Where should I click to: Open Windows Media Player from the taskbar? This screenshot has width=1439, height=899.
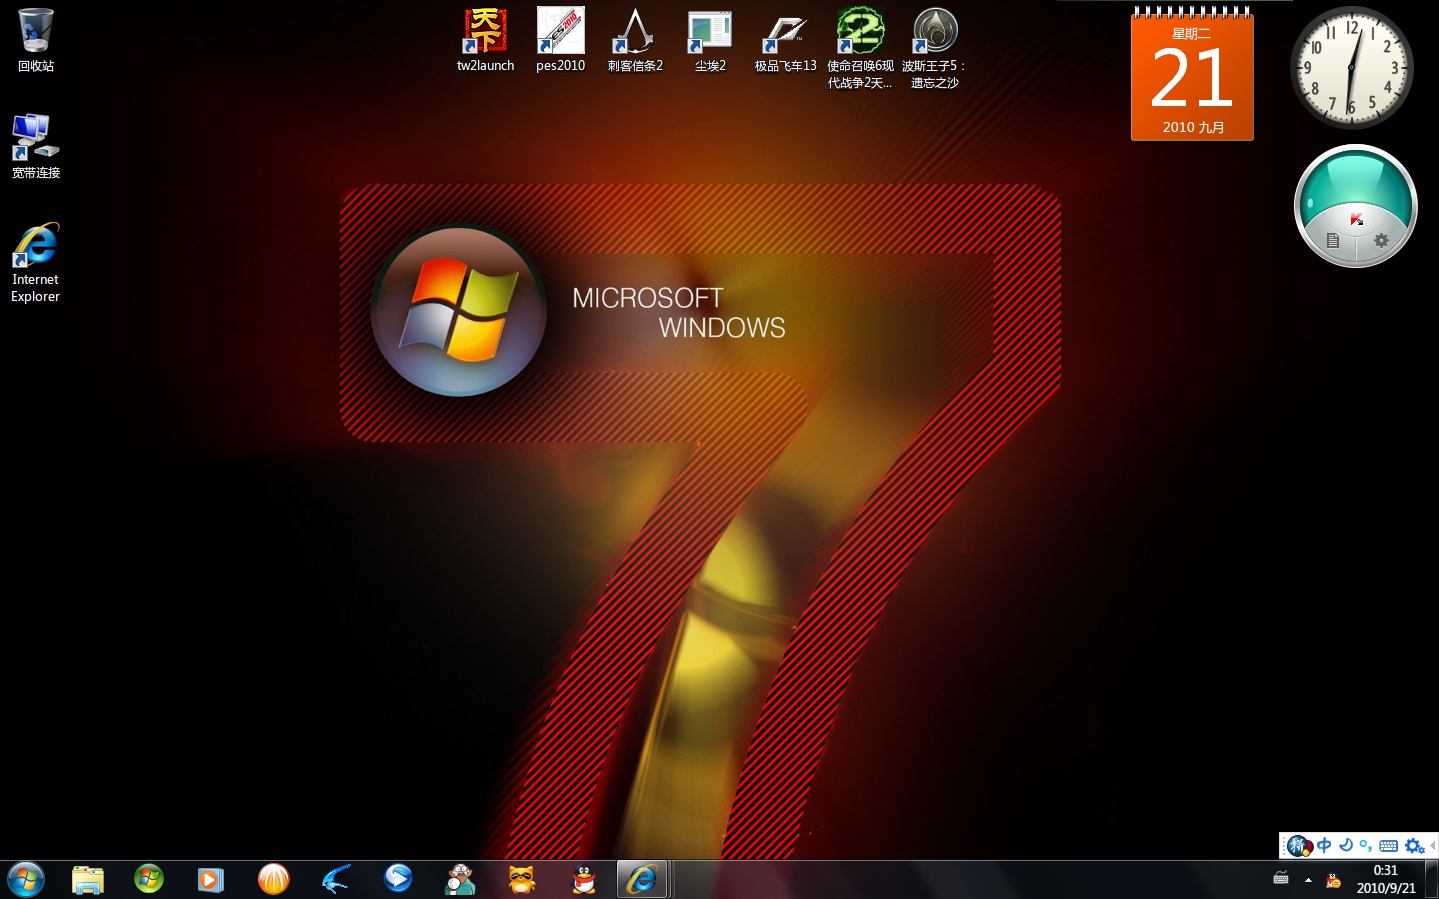(210, 879)
